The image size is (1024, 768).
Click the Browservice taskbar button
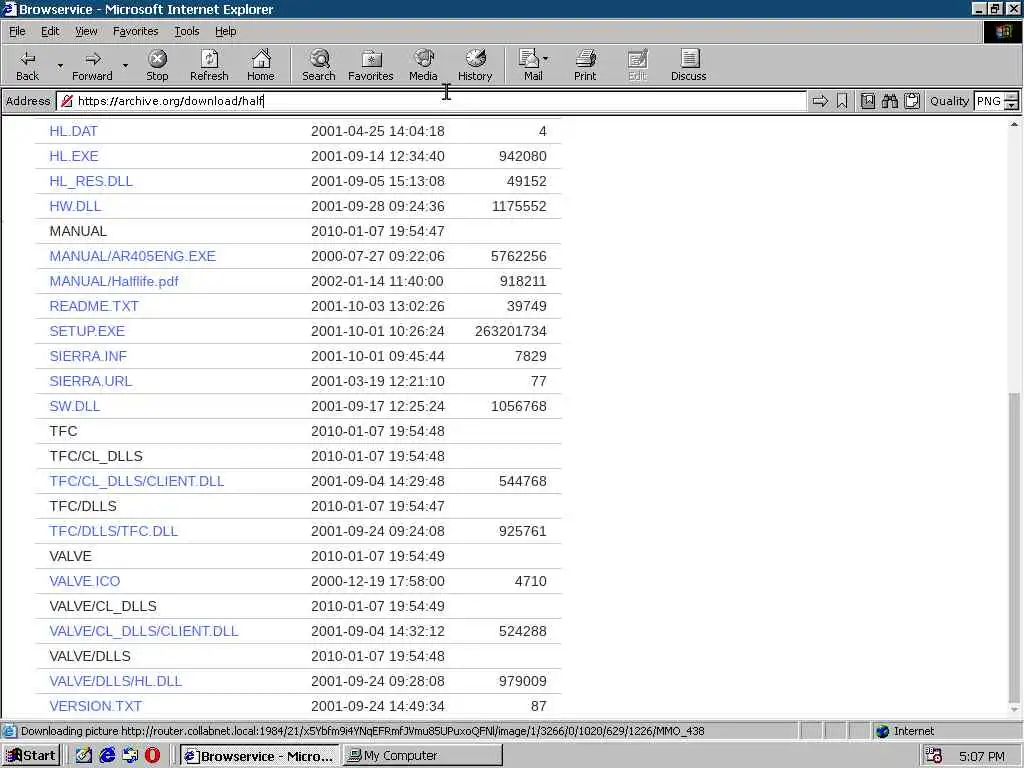pyautogui.click(x=259, y=756)
